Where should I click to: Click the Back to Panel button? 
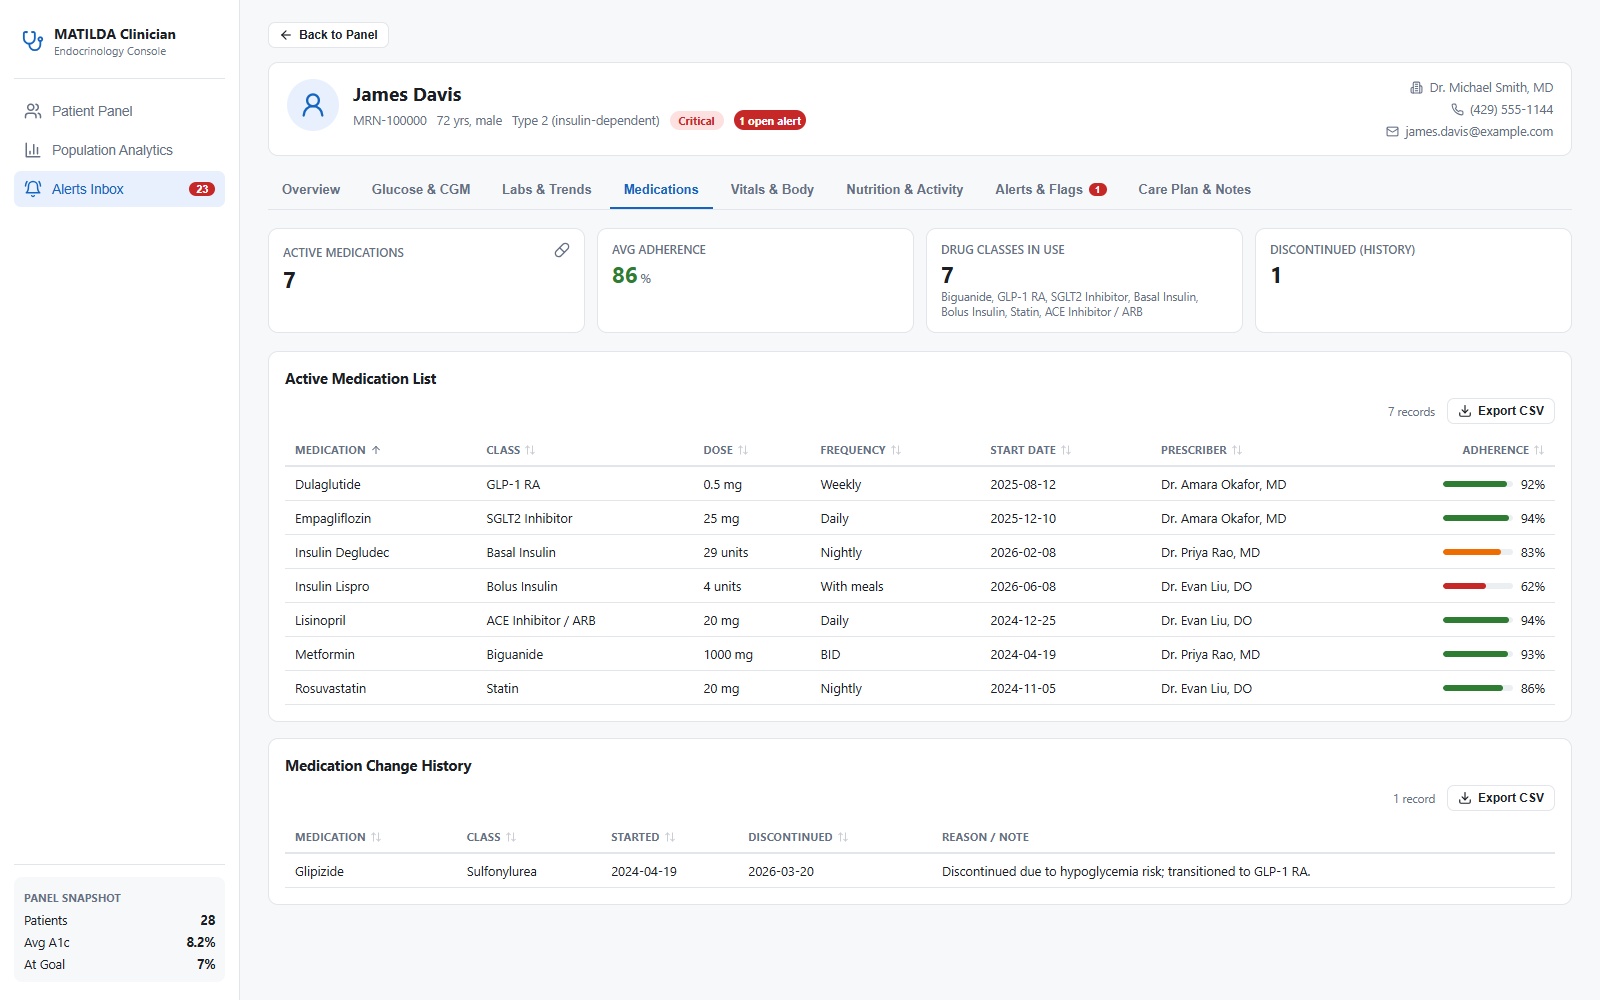328,35
